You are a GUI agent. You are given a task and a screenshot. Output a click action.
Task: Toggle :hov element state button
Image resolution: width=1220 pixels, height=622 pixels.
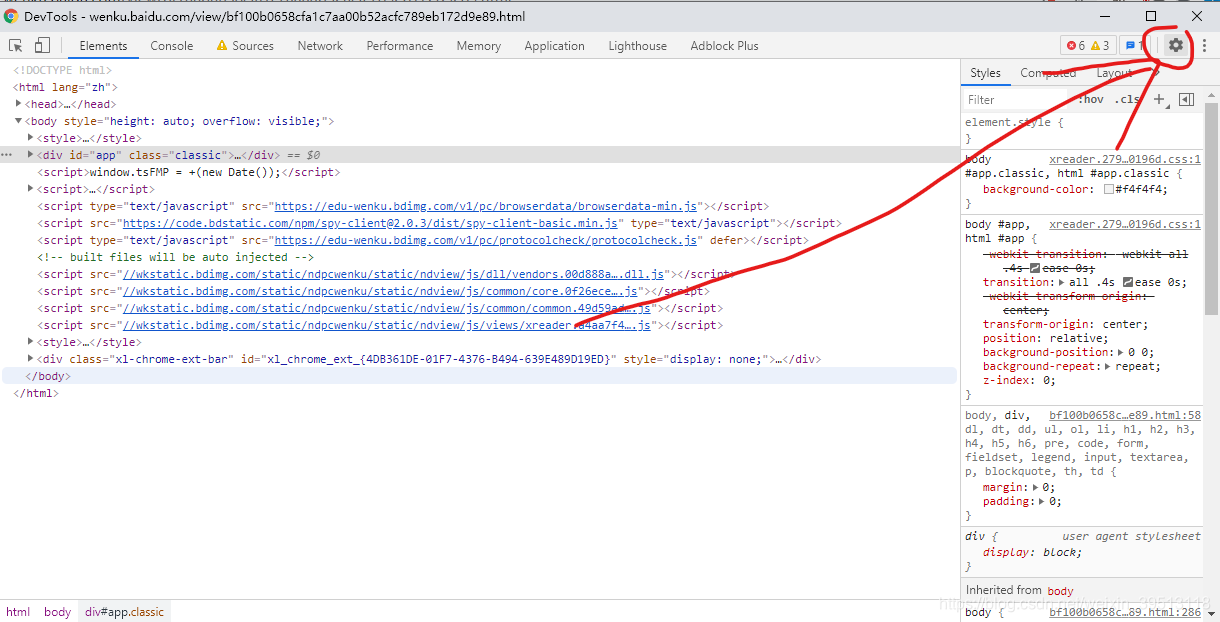coord(1091,99)
